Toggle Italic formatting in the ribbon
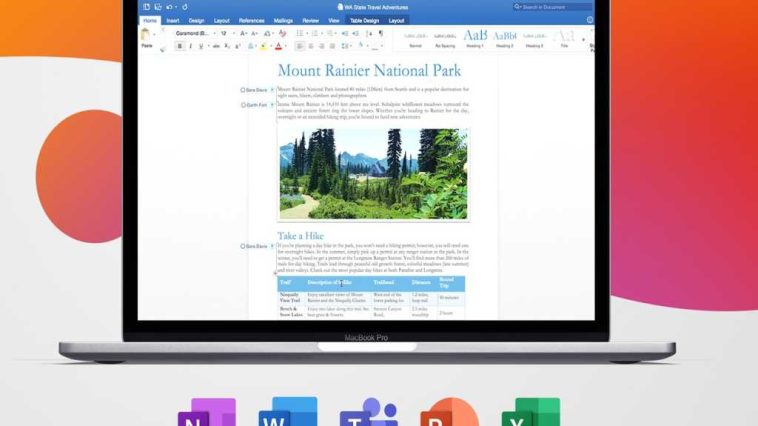Image resolution: width=758 pixels, height=426 pixels. (190, 46)
